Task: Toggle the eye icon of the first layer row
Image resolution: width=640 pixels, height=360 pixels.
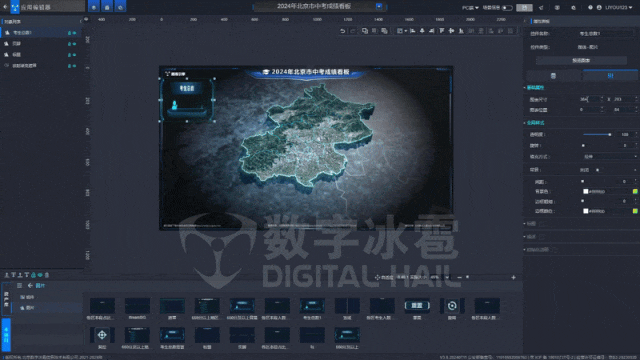Action: pos(74,33)
